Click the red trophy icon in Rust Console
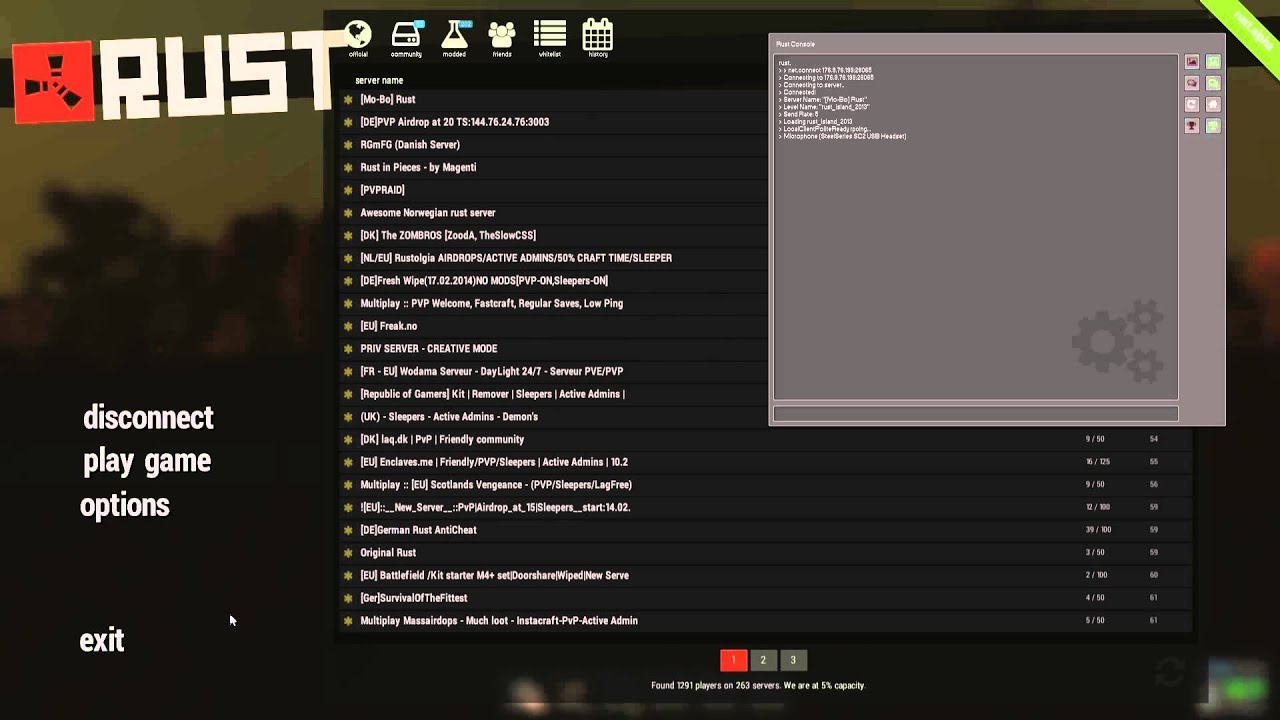The height and width of the screenshot is (720, 1280). coord(1192,126)
